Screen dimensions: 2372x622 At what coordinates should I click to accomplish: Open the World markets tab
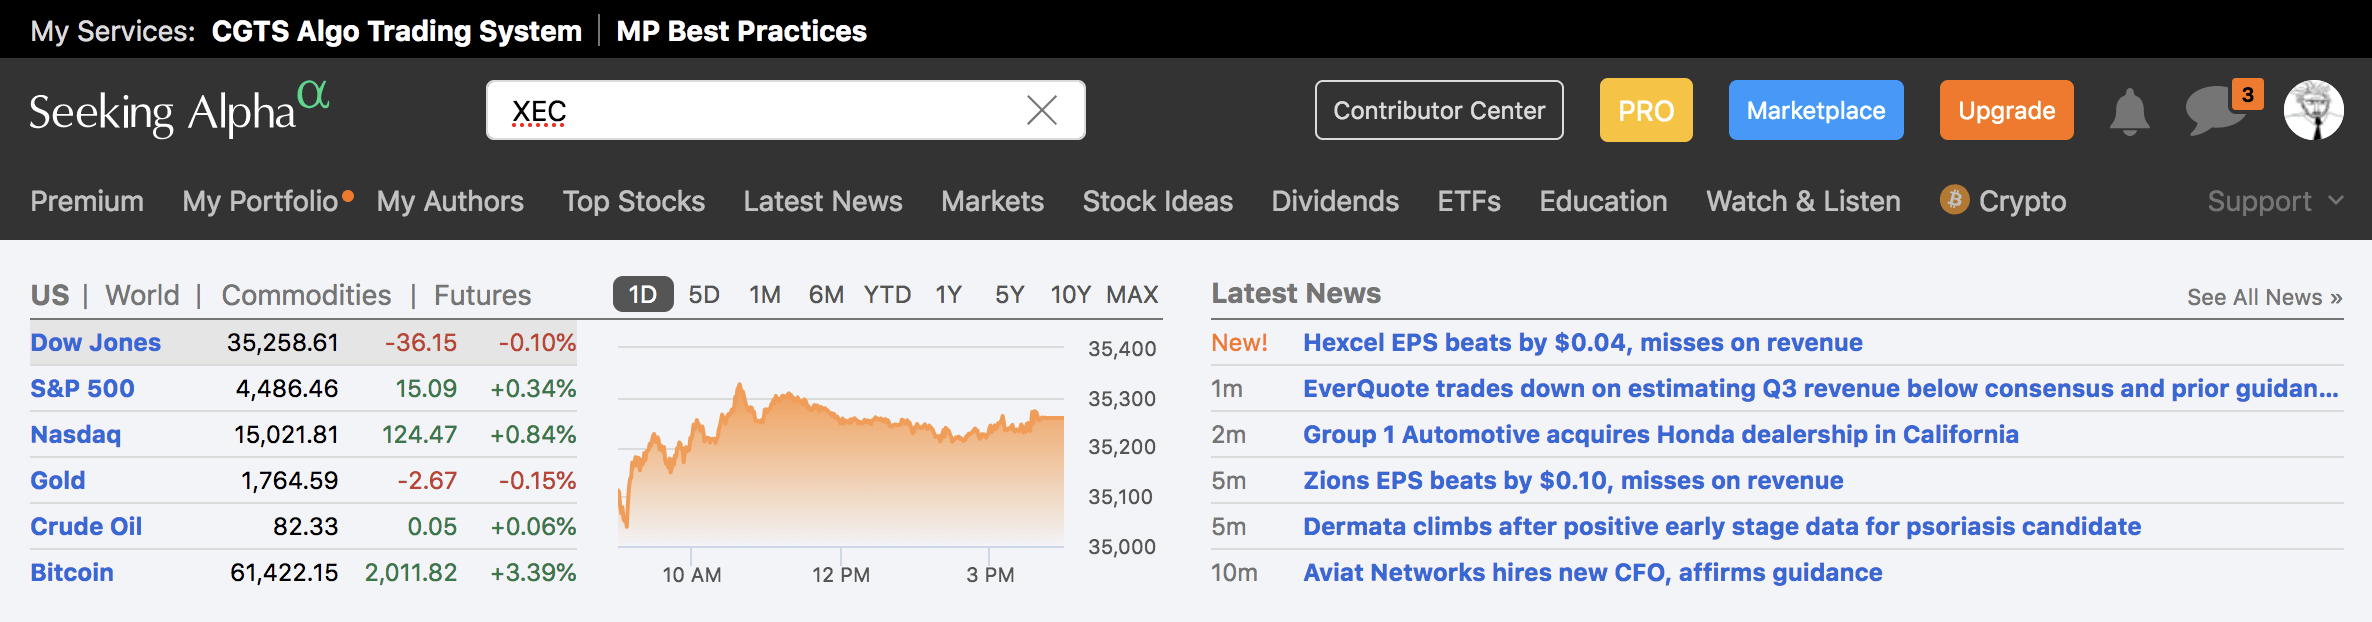[142, 295]
